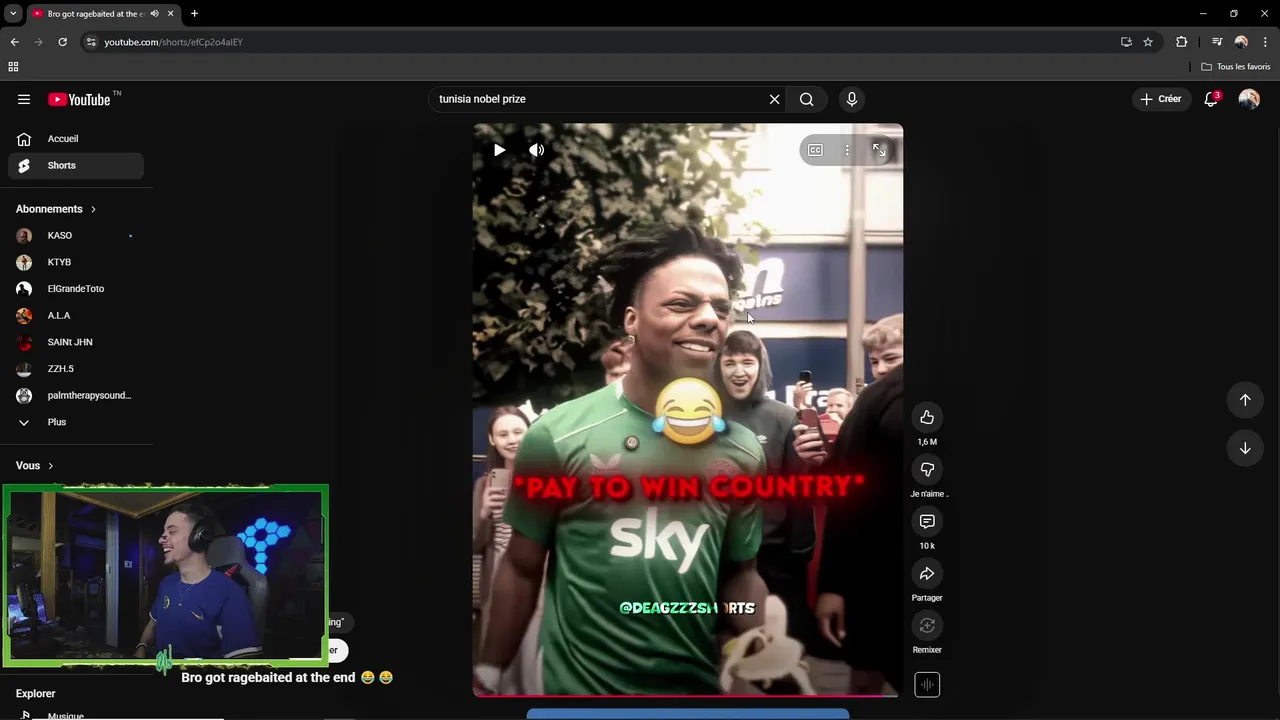Click the magnifier search button
Screen dimensions: 1280x720
pyautogui.click(x=806, y=99)
